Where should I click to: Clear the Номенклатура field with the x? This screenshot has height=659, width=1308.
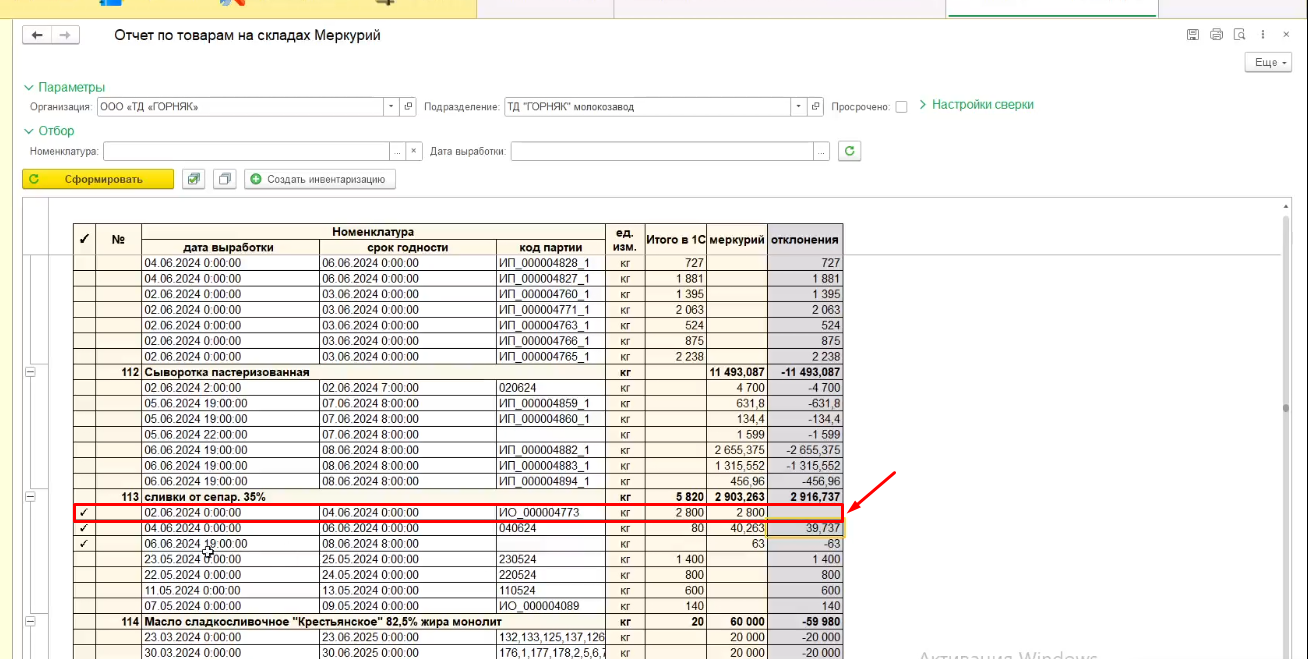point(414,151)
